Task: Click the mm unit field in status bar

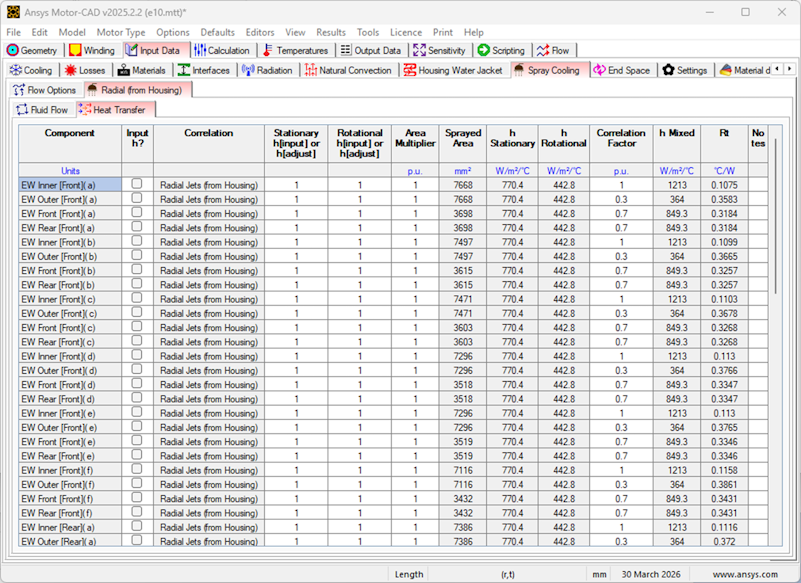Action: [599, 574]
